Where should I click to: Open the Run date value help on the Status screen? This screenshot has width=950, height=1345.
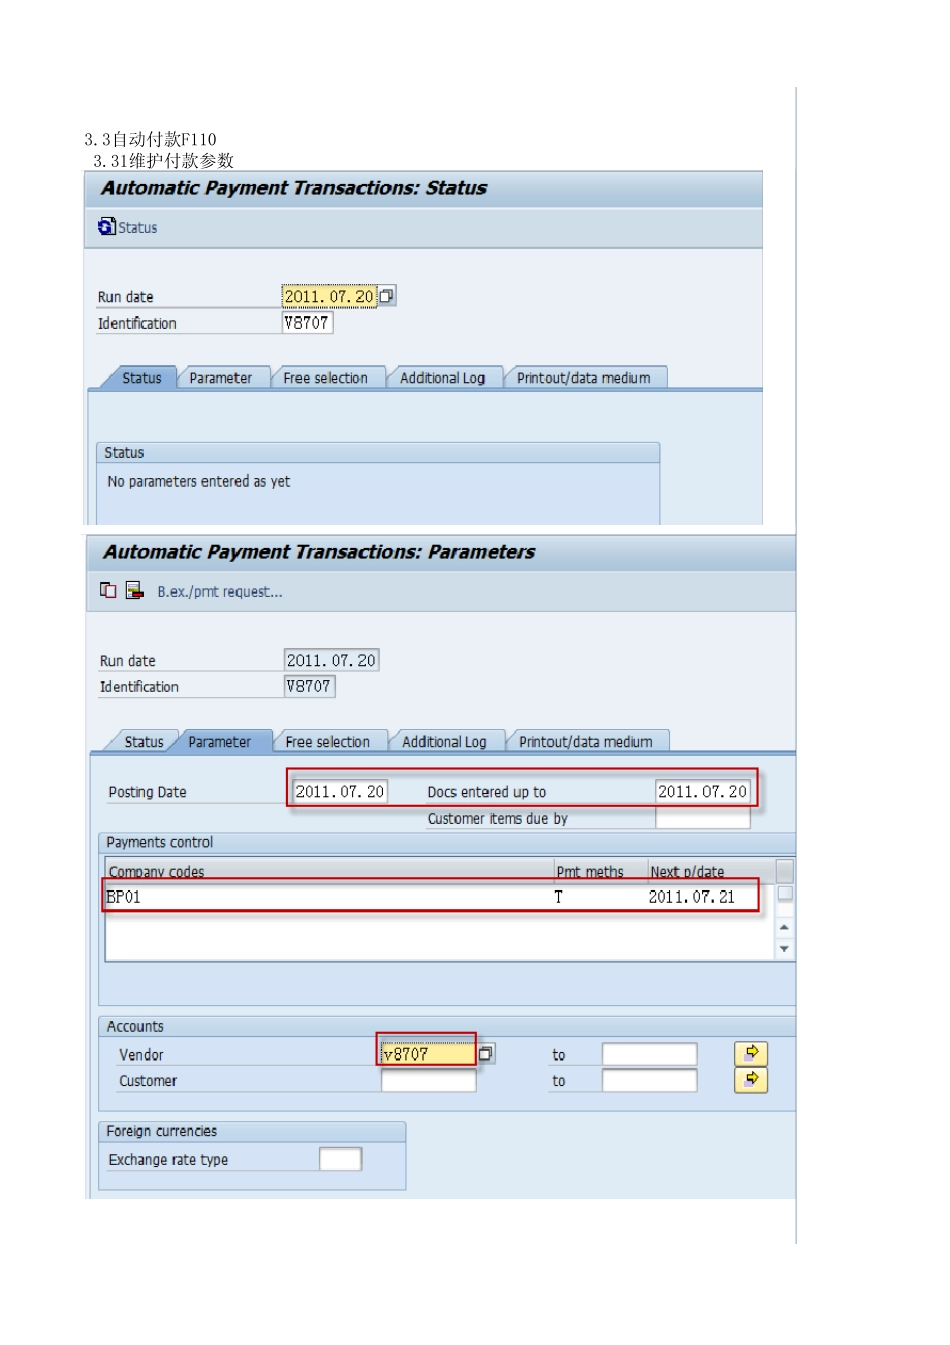[x=387, y=296]
